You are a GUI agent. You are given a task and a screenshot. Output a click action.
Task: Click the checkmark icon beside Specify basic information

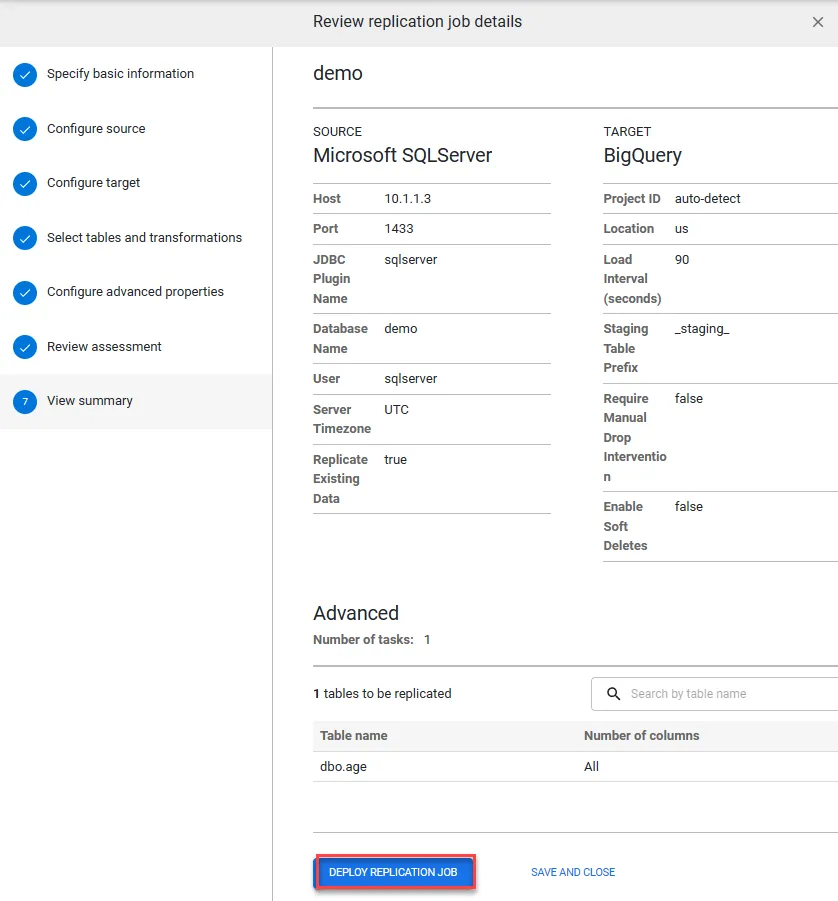(x=25, y=75)
